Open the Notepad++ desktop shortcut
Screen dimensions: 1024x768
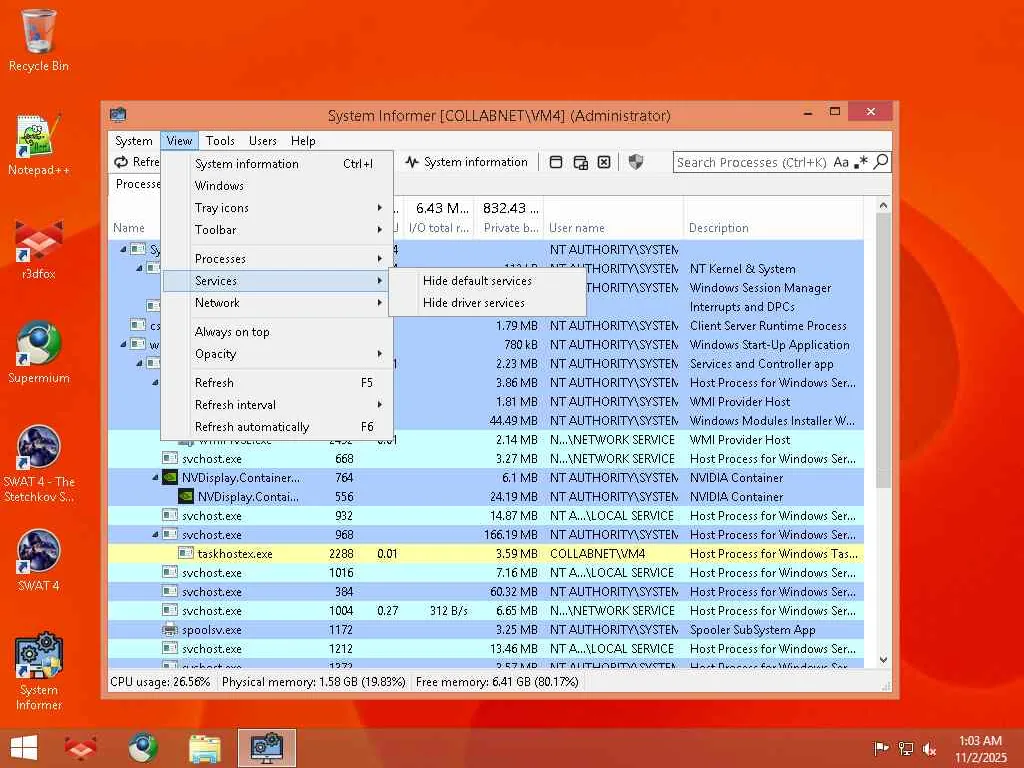pos(39,145)
